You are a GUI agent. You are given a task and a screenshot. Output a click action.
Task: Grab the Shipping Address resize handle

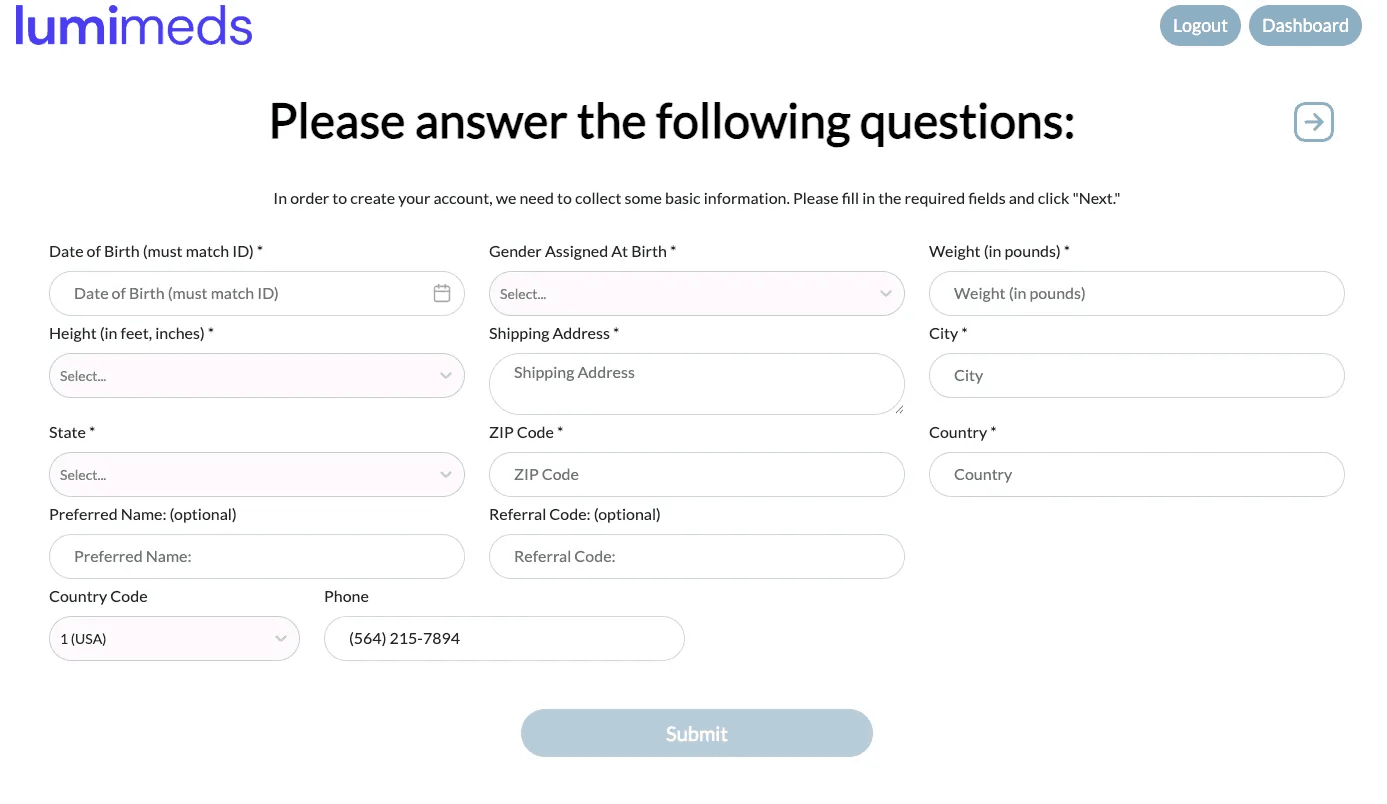[898, 408]
